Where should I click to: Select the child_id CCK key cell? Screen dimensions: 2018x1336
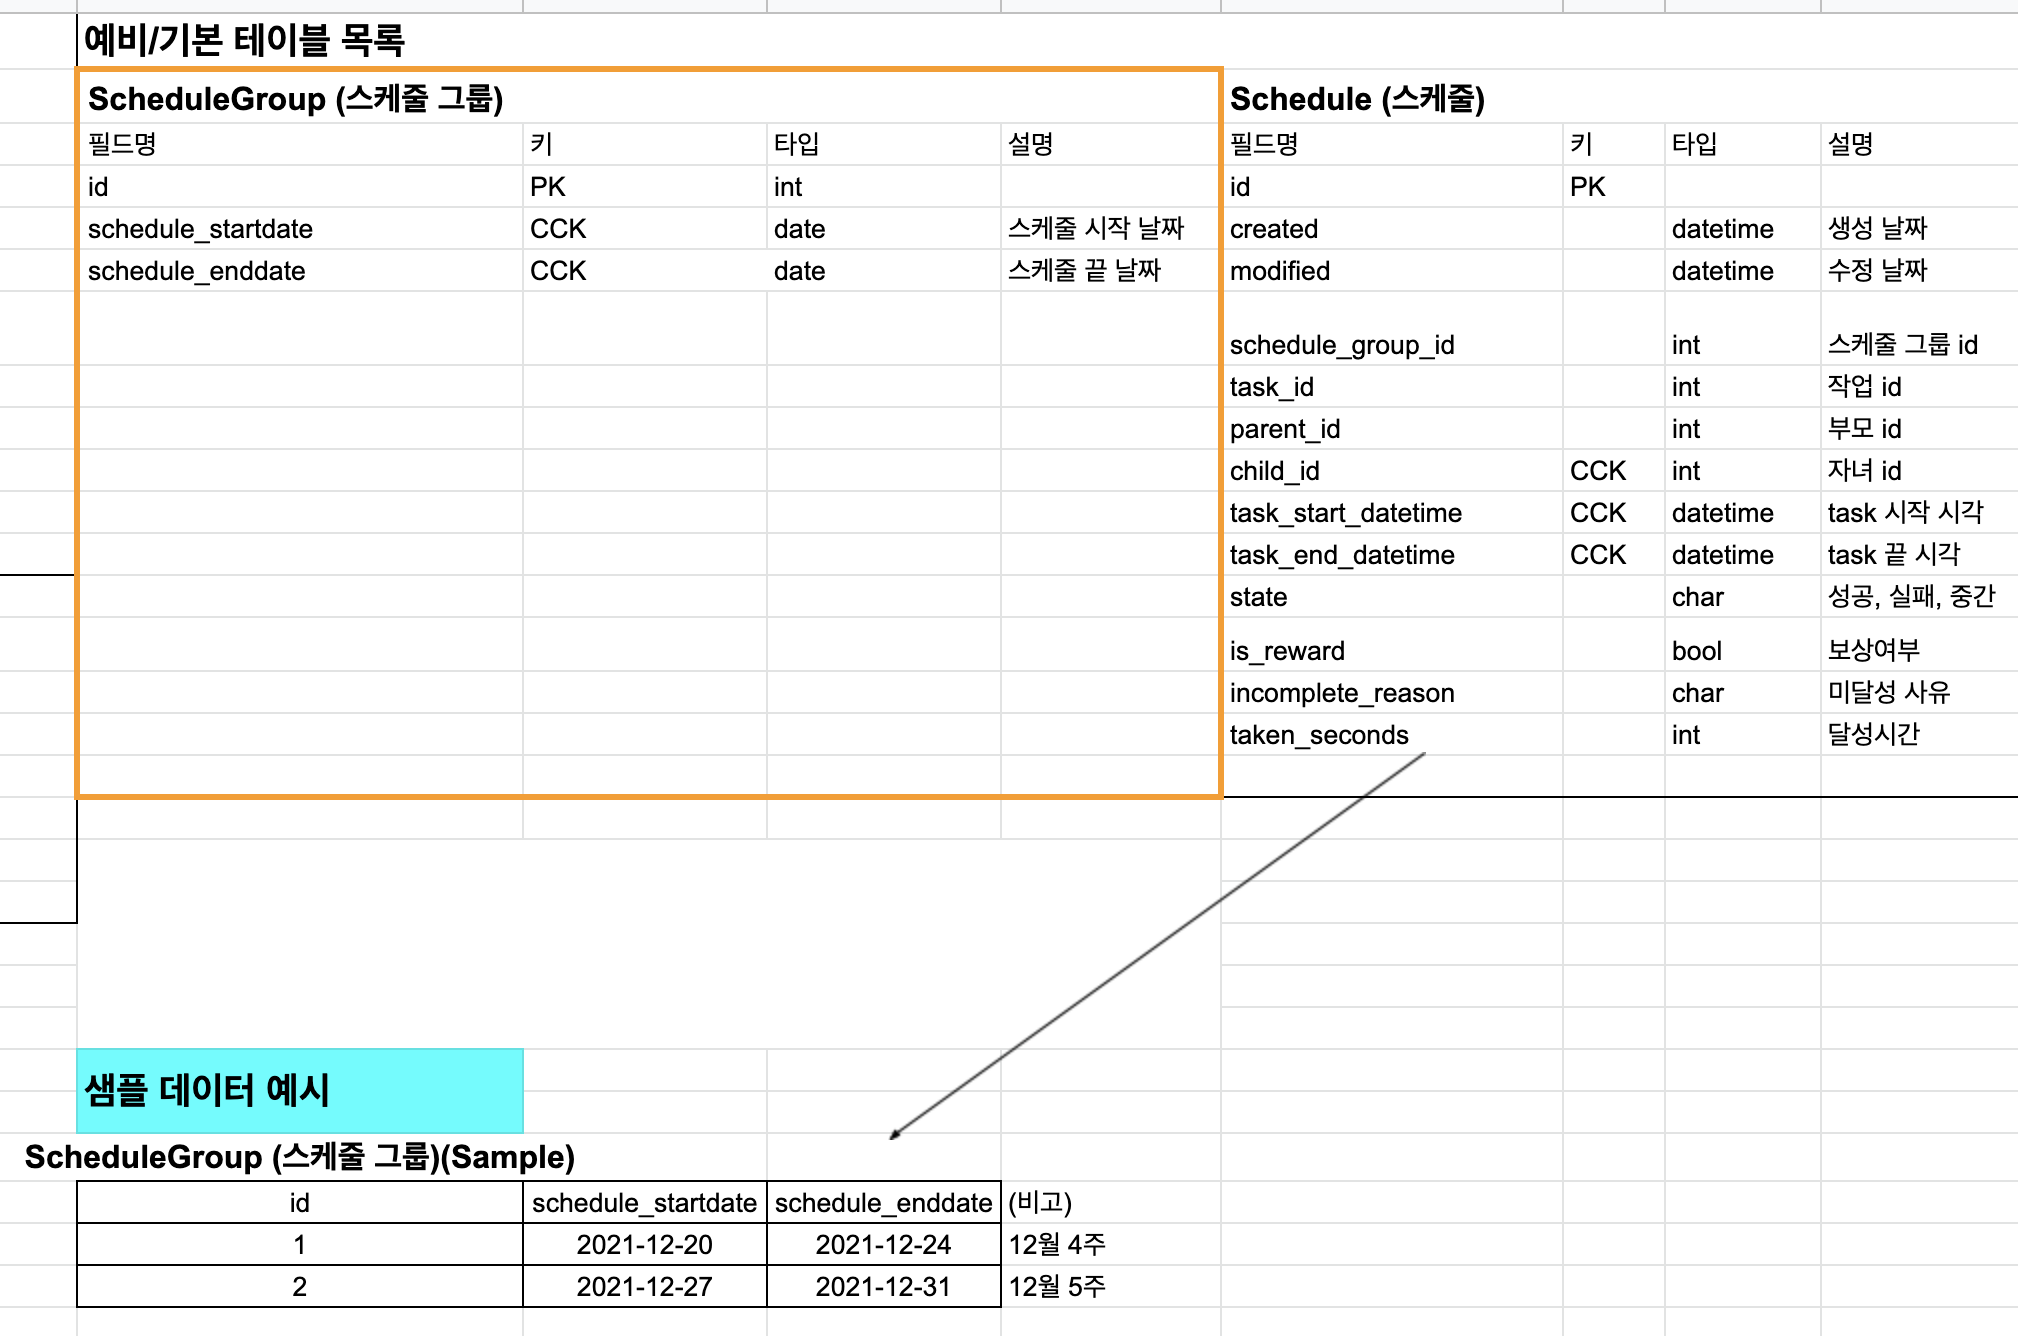[x=1597, y=471]
